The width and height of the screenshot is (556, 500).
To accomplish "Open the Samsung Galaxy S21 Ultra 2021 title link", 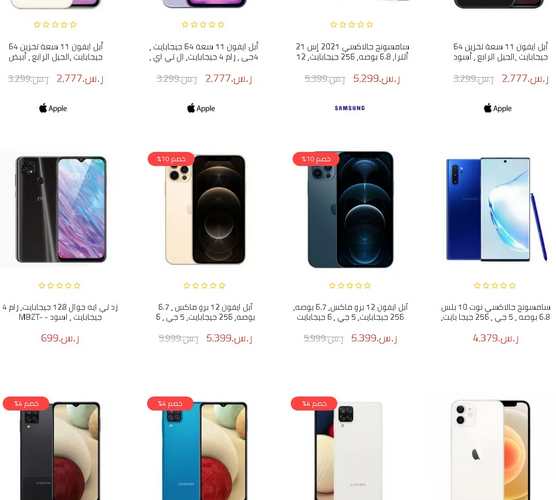I will click(352, 52).
